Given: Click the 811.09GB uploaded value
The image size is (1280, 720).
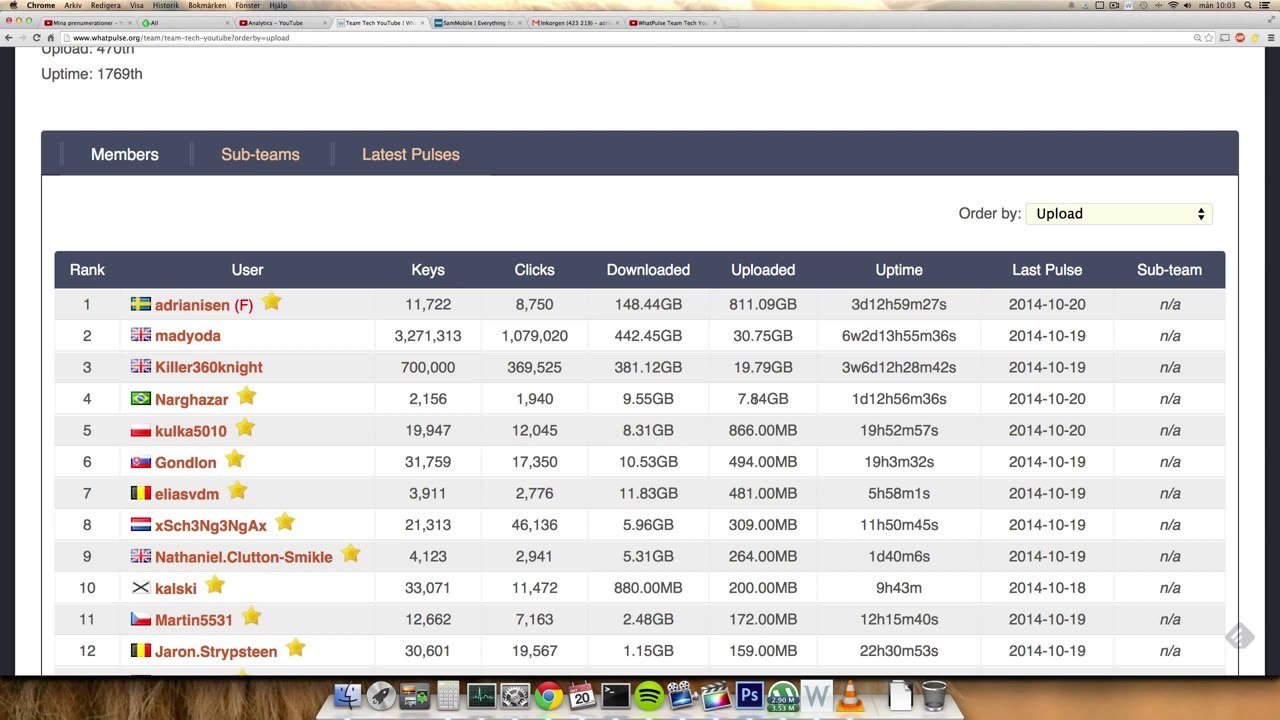Looking at the screenshot, I should tap(763, 305).
